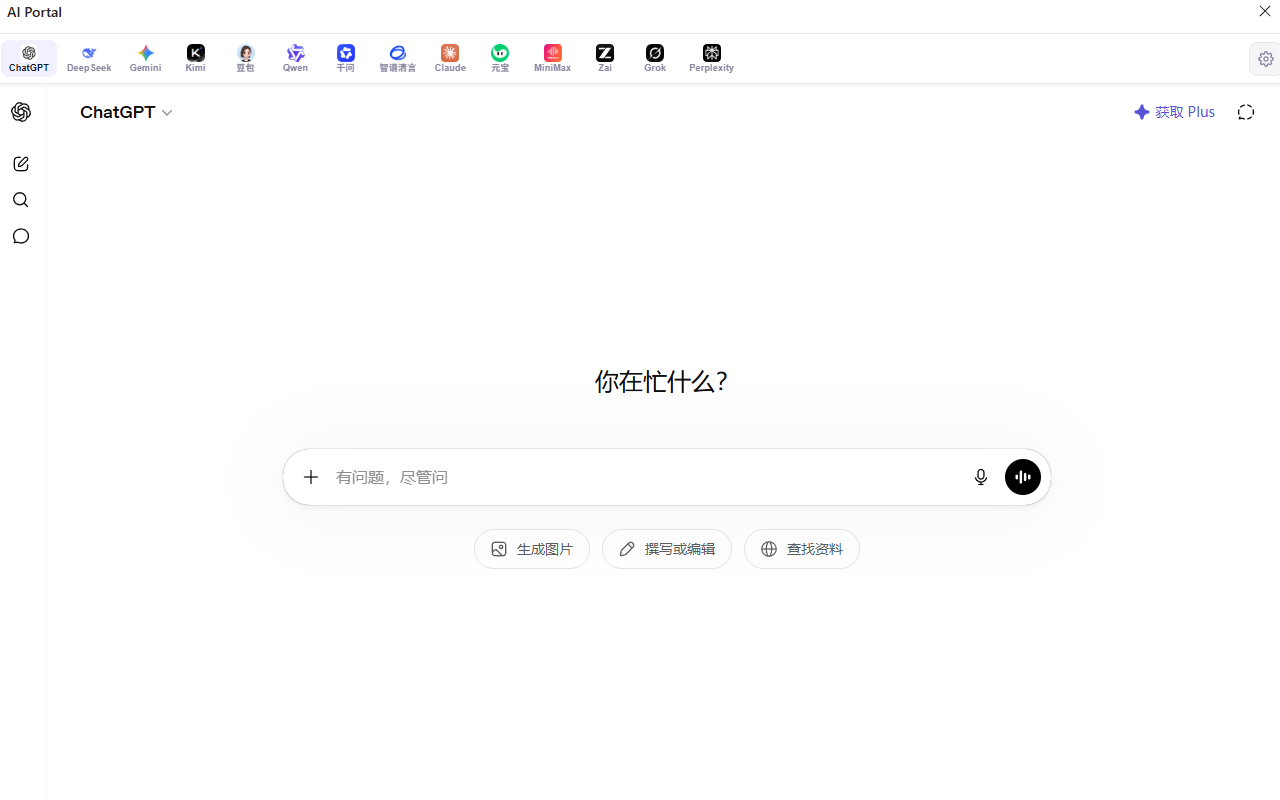Open the DeepSeek tab
The height and width of the screenshot is (800, 1280).
89,59
